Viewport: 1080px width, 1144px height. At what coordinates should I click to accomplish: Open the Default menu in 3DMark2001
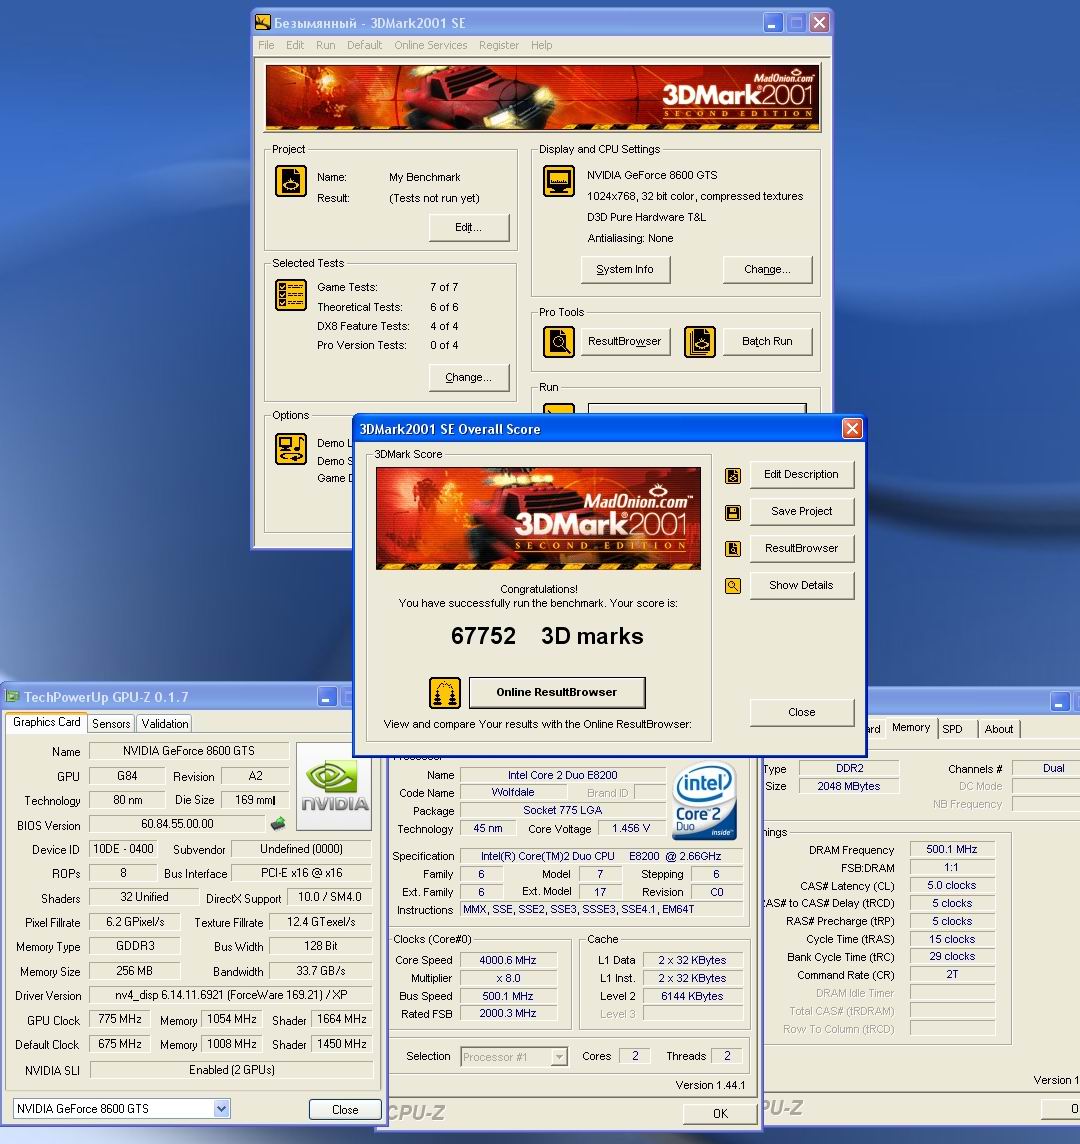364,45
